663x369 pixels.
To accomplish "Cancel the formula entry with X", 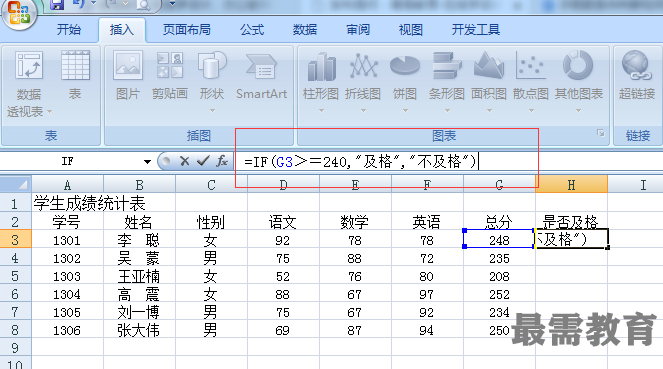I will 184,161.
